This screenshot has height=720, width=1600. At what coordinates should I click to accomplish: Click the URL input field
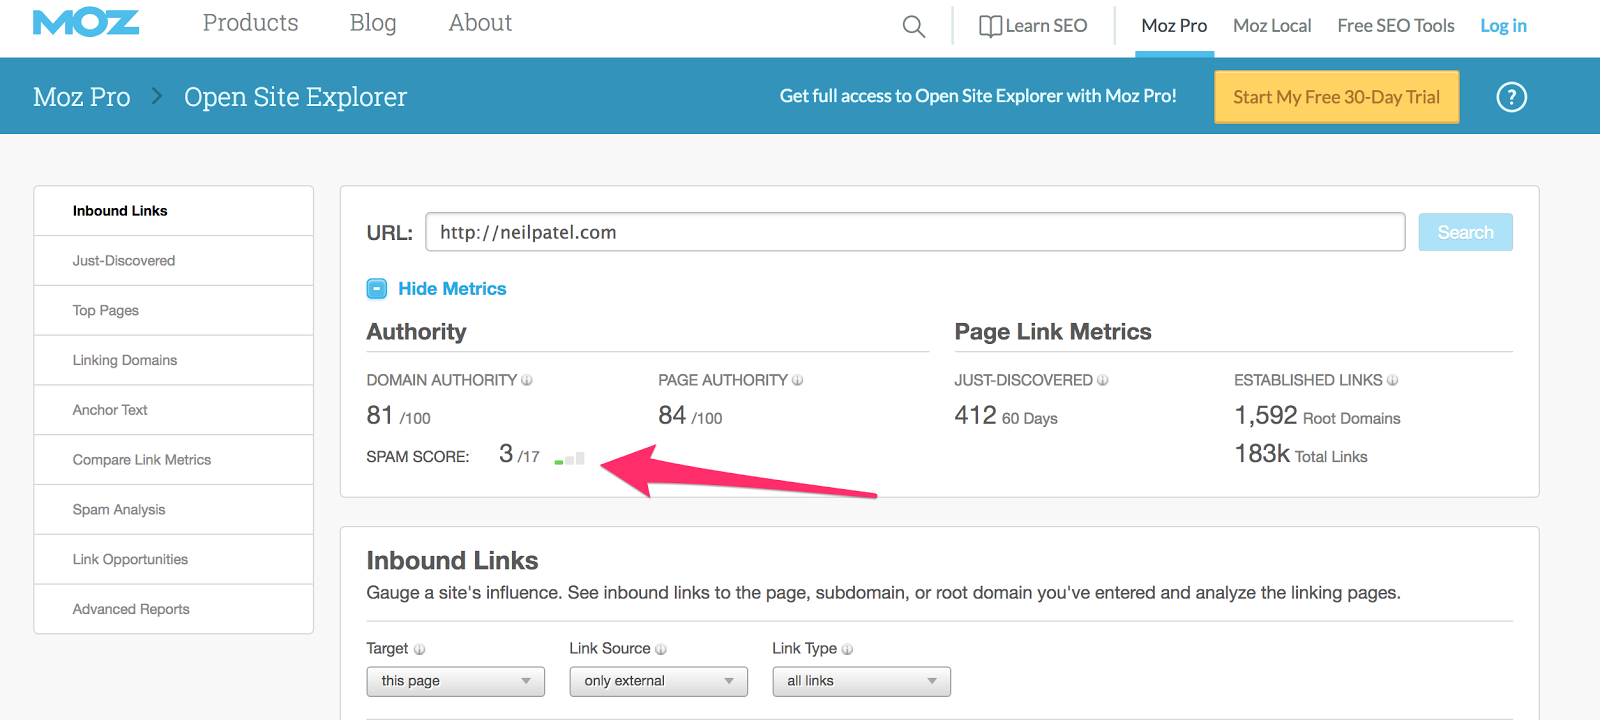915,232
